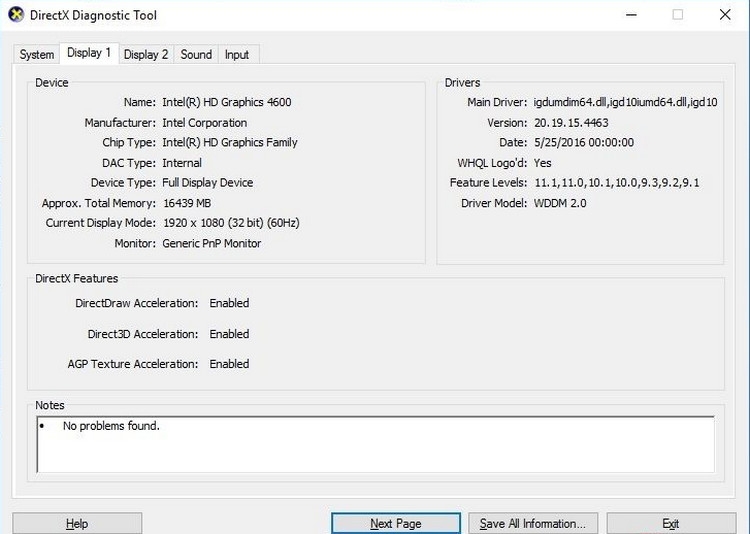Click the 'Direct3D Acceleration:' label

143,334
